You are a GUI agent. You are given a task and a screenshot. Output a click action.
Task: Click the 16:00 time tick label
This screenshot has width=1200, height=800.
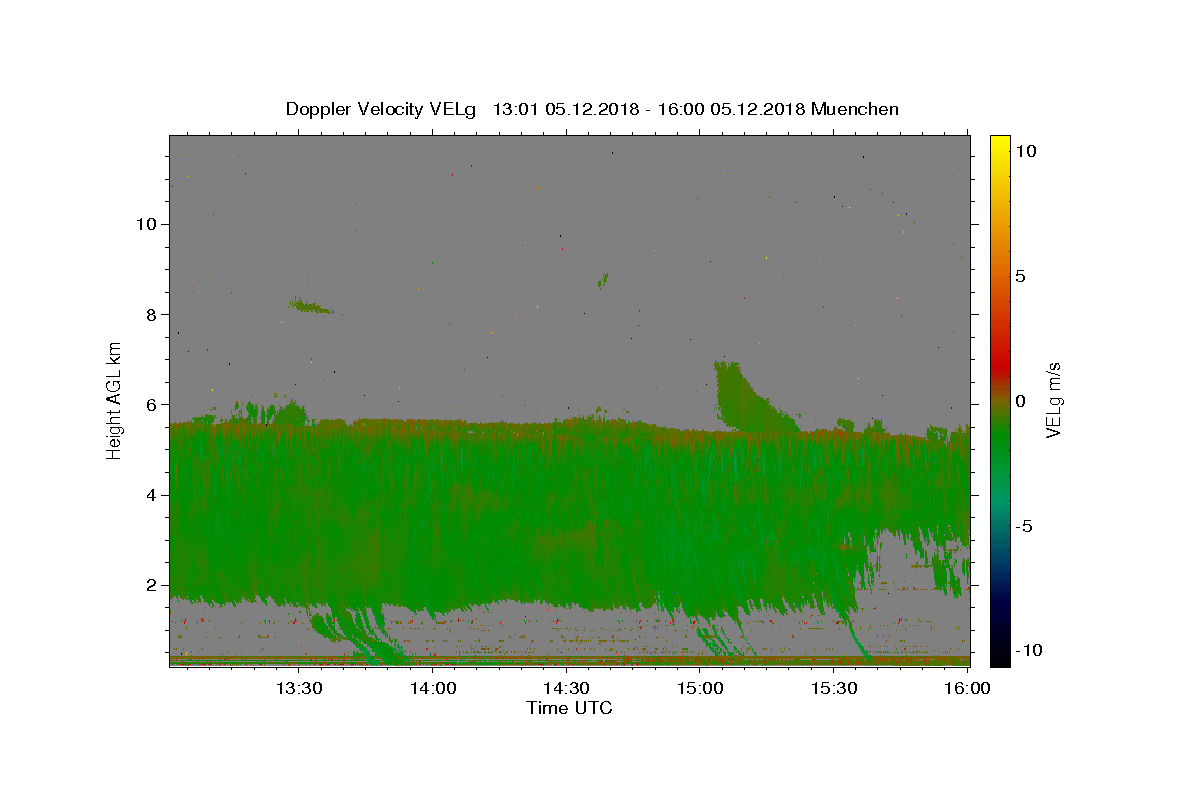[967, 688]
